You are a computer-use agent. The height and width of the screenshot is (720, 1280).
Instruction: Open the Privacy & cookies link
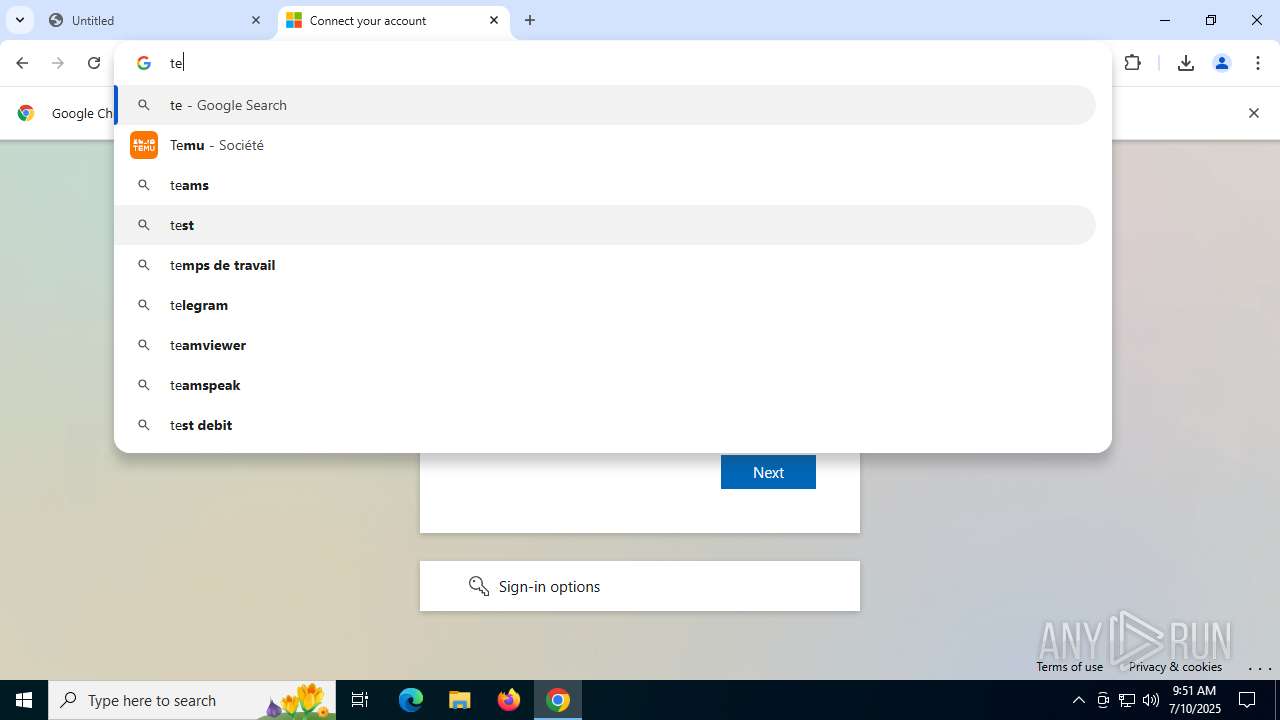click(1175, 667)
